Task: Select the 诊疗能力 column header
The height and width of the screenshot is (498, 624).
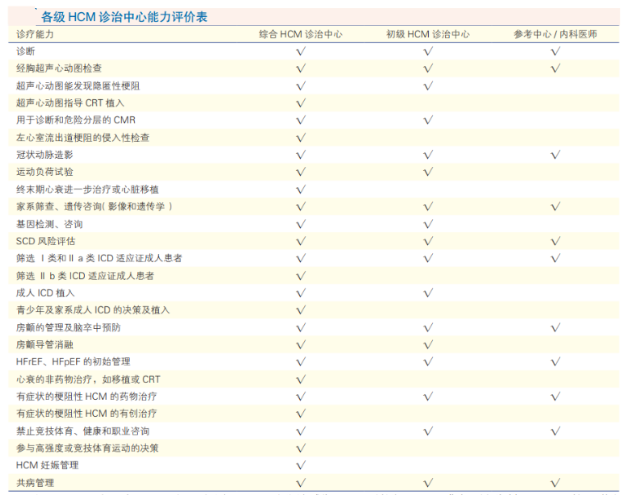Action: tap(35, 34)
